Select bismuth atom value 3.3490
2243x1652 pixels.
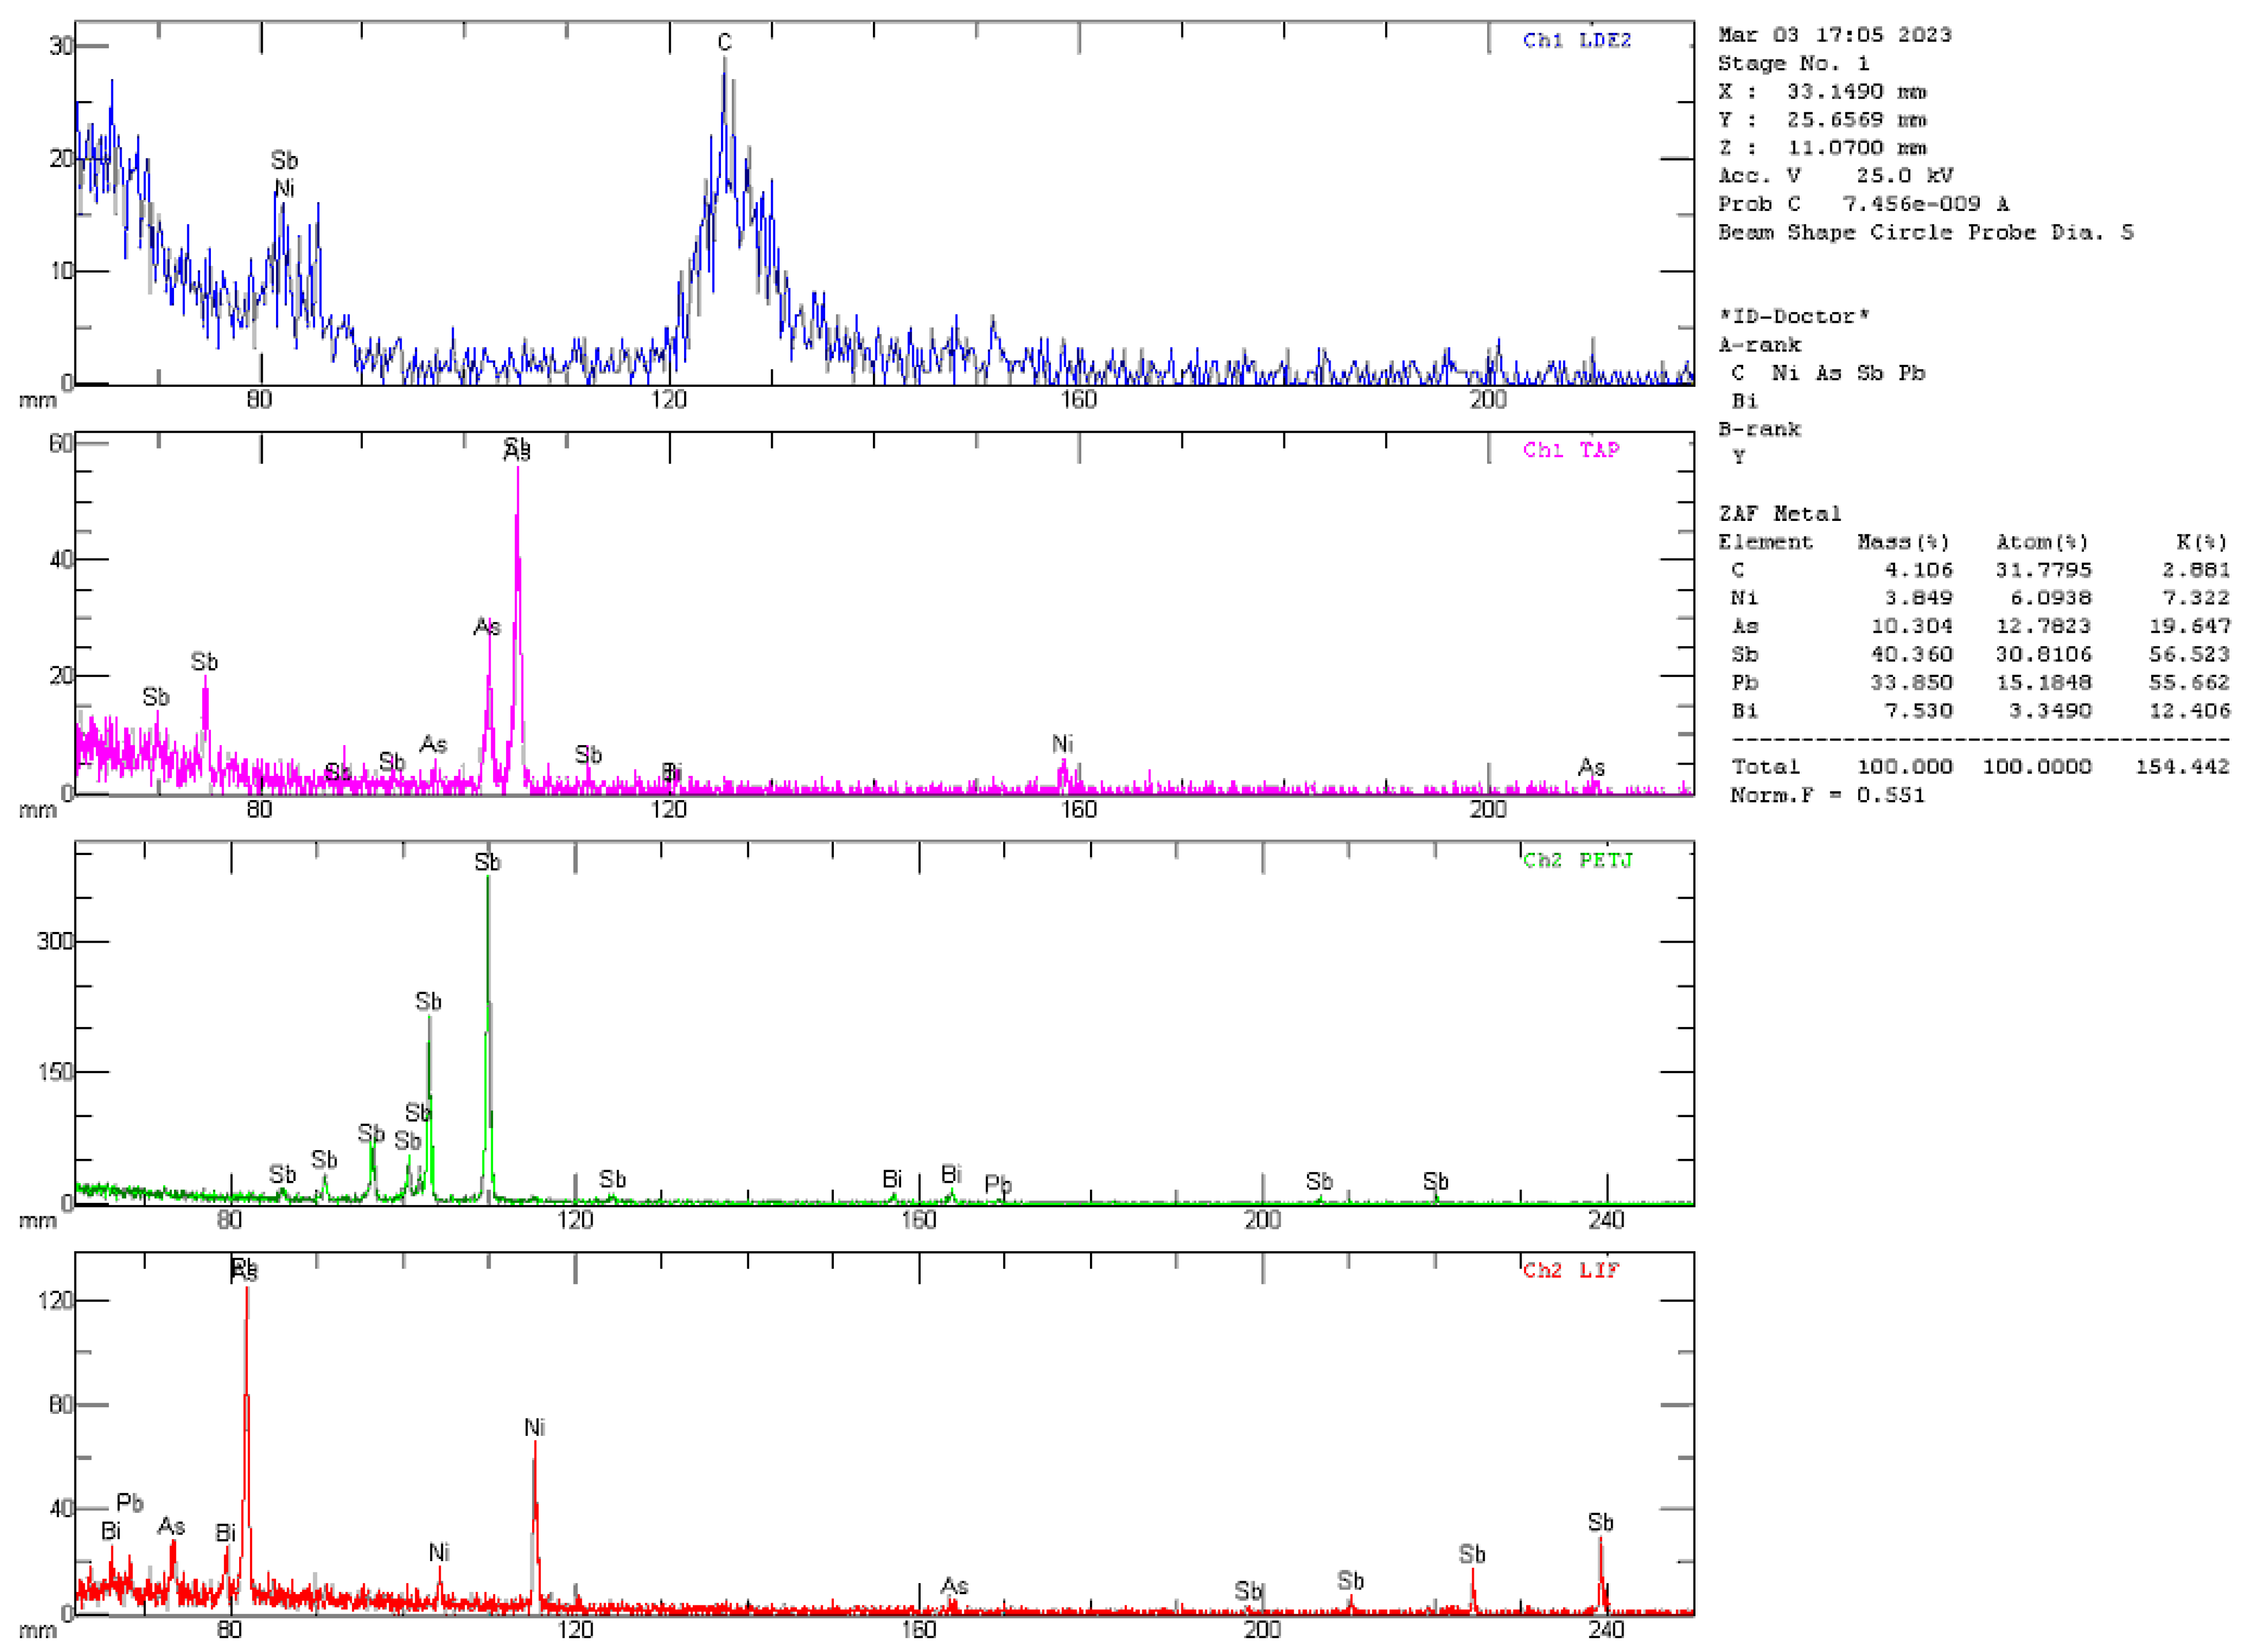point(2049,710)
